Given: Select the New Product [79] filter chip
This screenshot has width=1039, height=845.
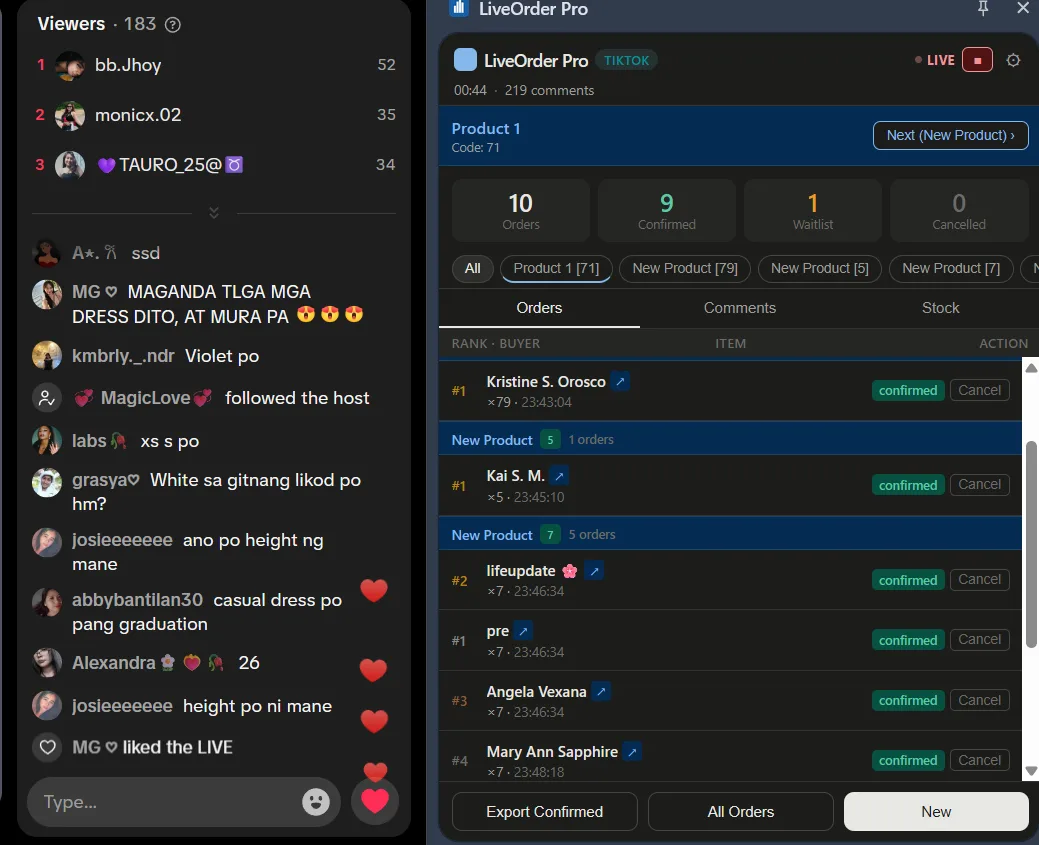Looking at the screenshot, I should (x=684, y=268).
